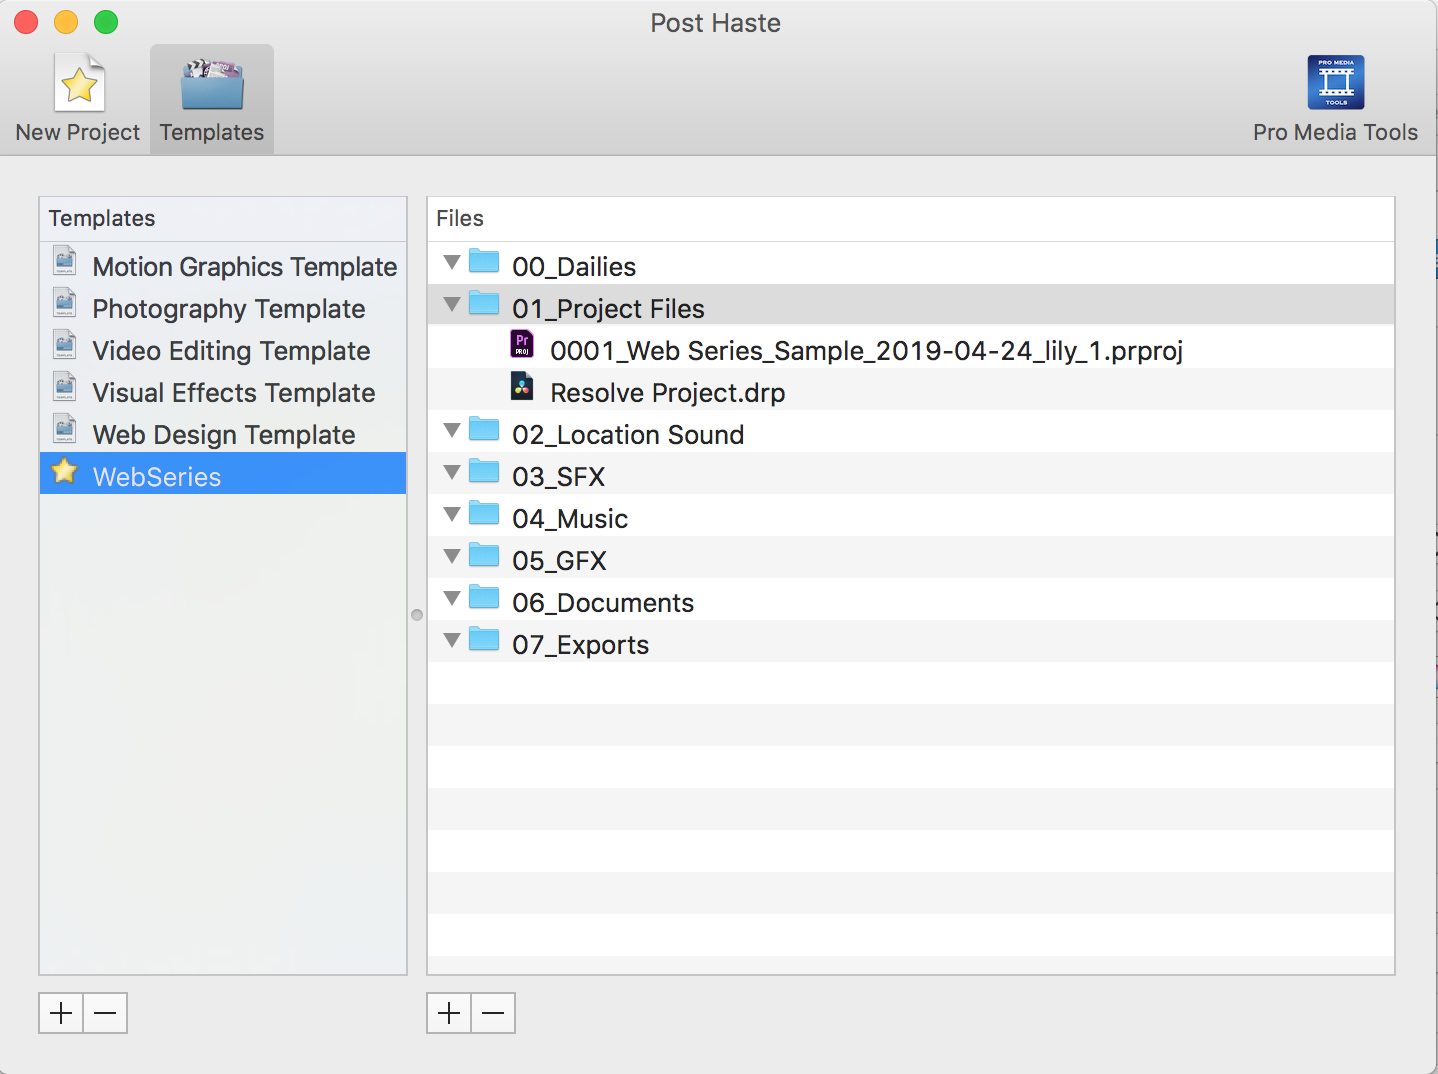This screenshot has width=1438, height=1074.
Task: Select the 01_Project Files folder name
Action: click(608, 309)
